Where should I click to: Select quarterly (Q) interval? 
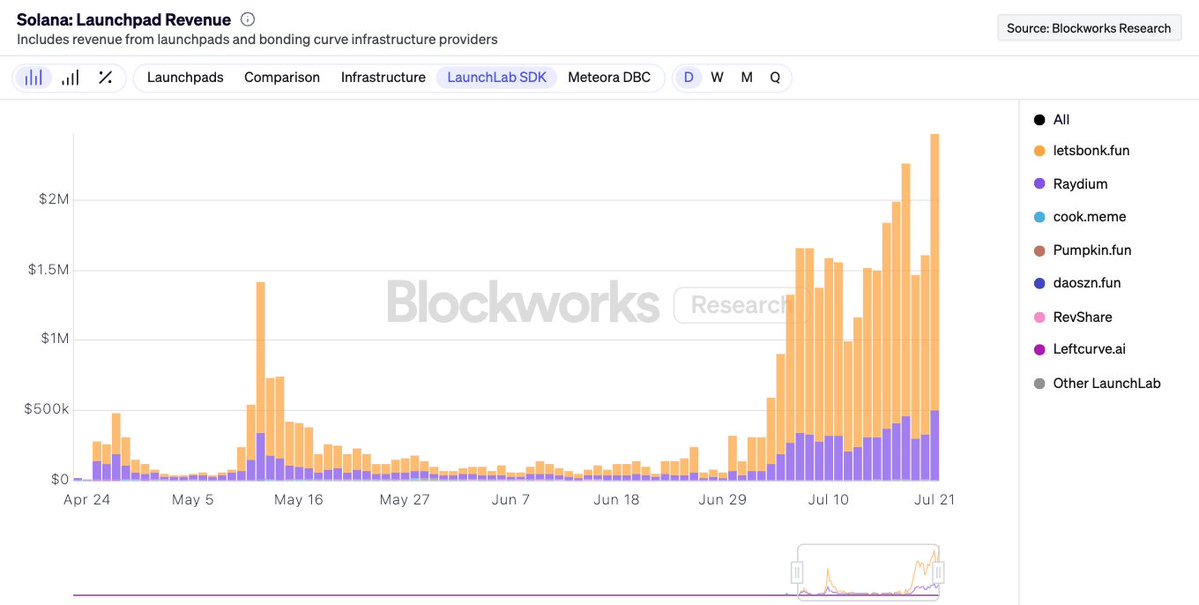pos(775,77)
